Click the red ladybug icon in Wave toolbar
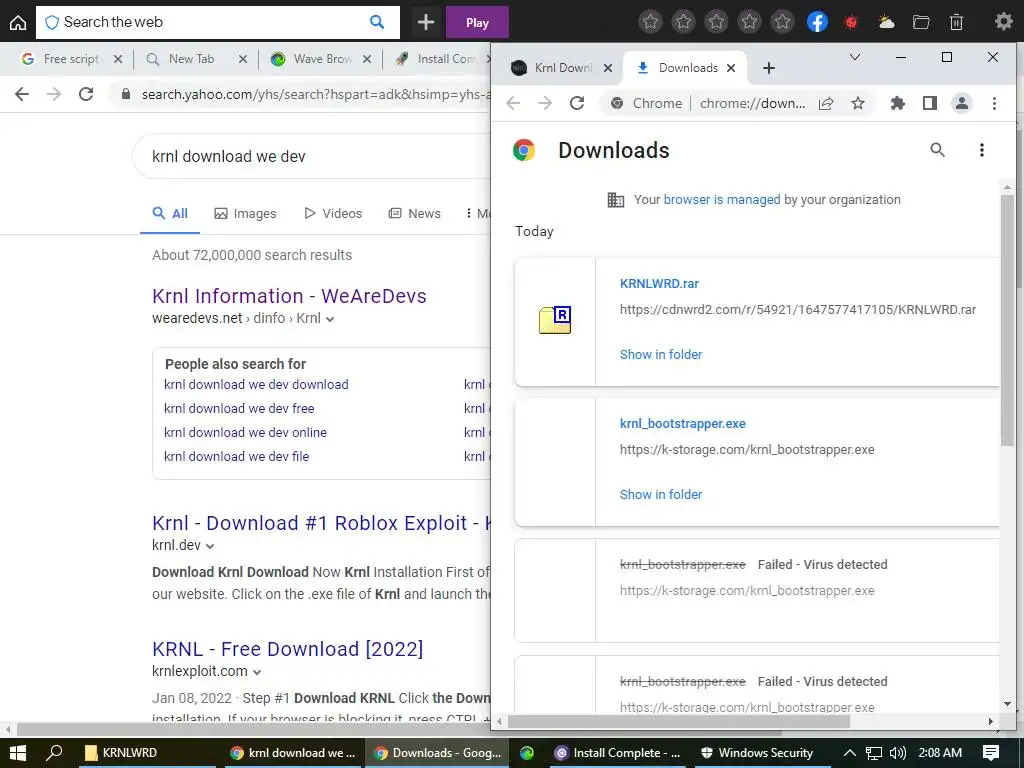1024x768 pixels. point(851,22)
